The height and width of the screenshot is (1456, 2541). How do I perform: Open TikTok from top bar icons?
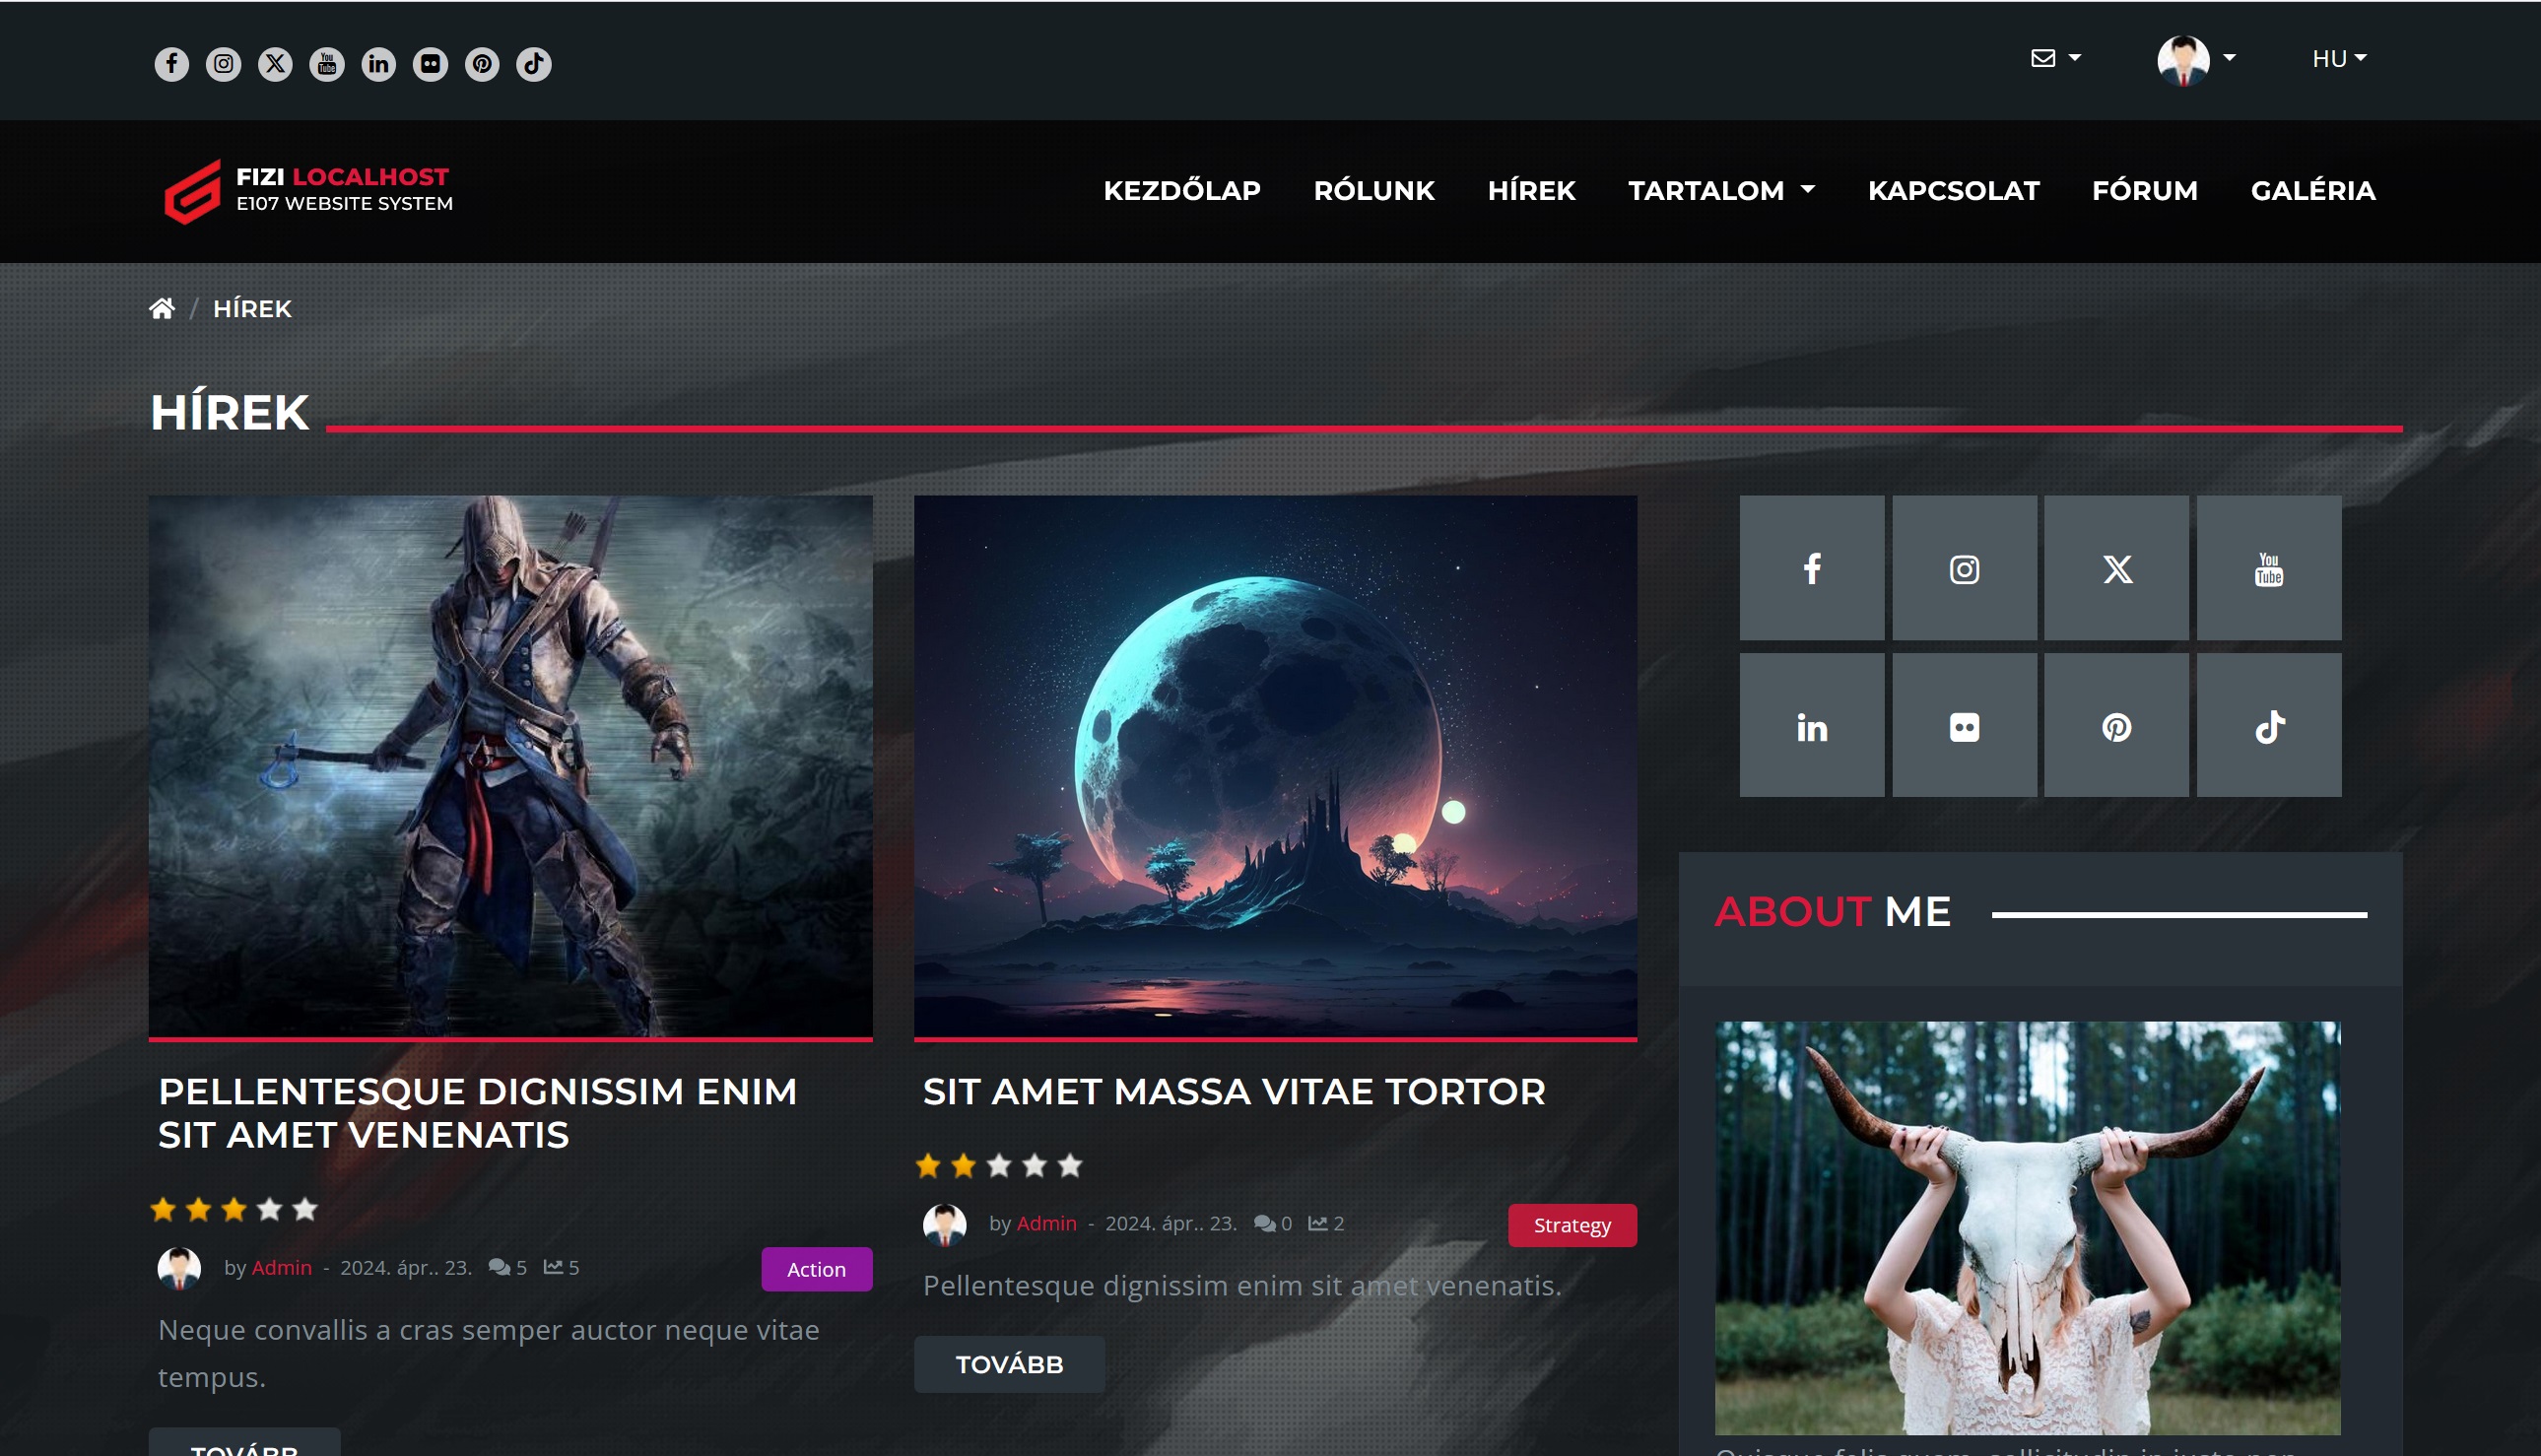click(533, 64)
